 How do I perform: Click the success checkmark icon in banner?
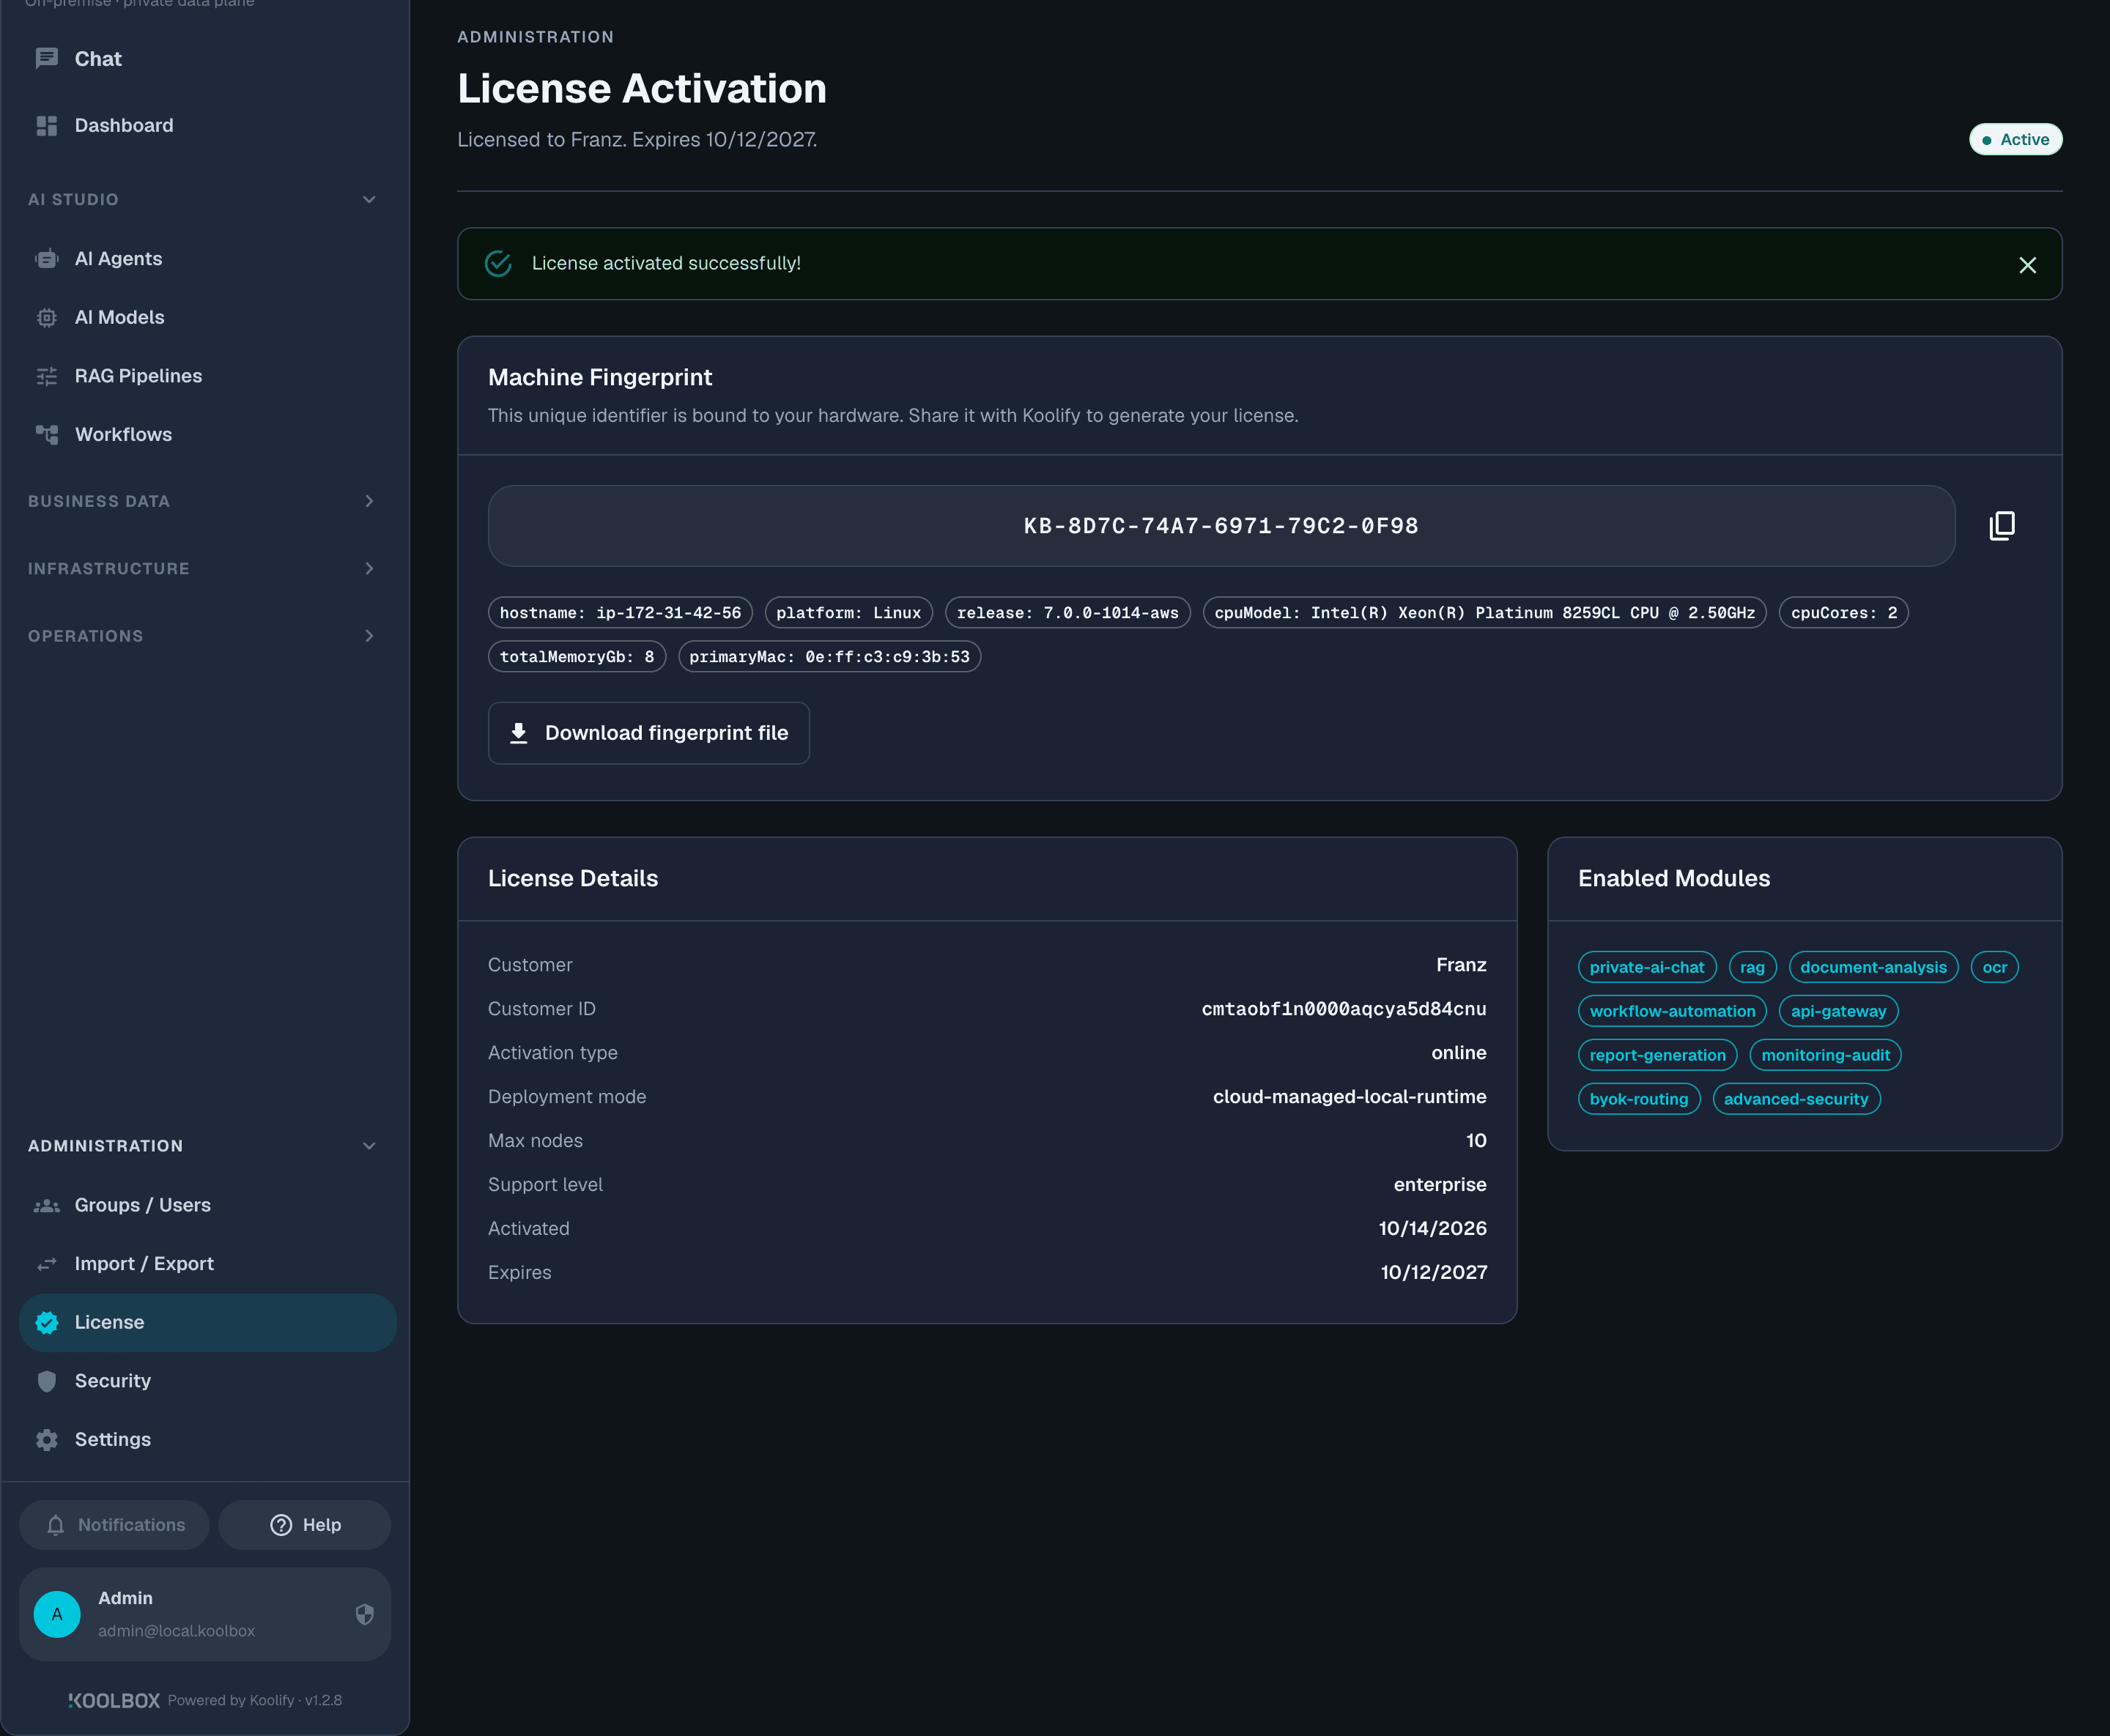coord(498,264)
